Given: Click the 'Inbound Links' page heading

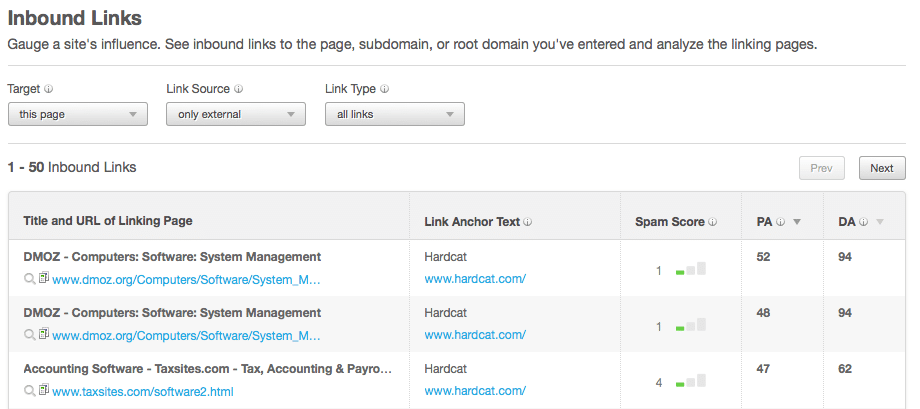Looking at the screenshot, I should pyautogui.click(x=75, y=18).
